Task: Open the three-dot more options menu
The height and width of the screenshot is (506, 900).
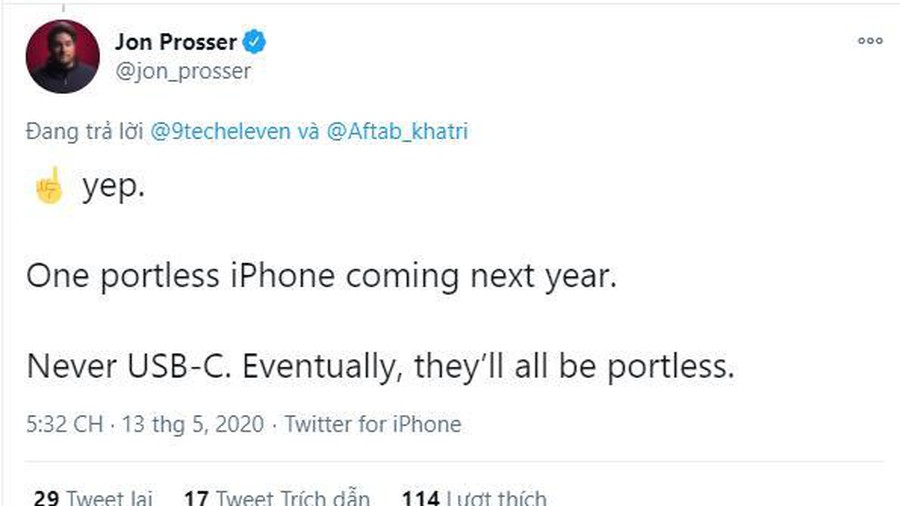Action: 870,41
